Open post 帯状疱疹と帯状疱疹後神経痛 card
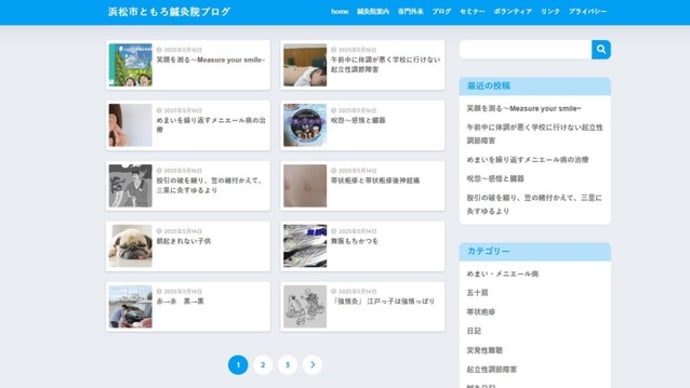Image resolution: width=690 pixels, height=388 pixels. [x=363, y=186]
